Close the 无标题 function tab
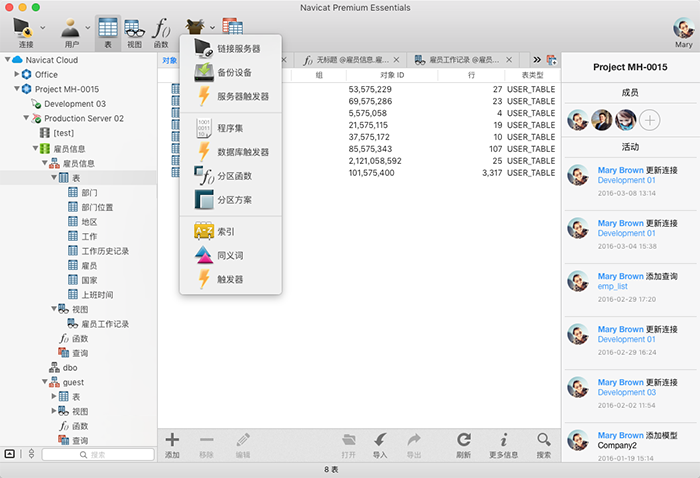 click(x=396, y=59)
